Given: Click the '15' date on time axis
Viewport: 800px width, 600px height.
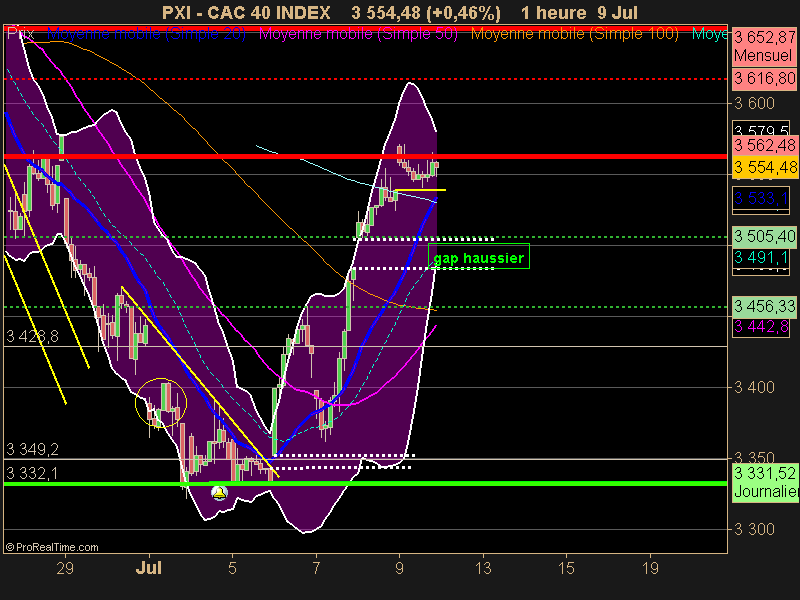Looking at the screenshot, I should 566,568.
